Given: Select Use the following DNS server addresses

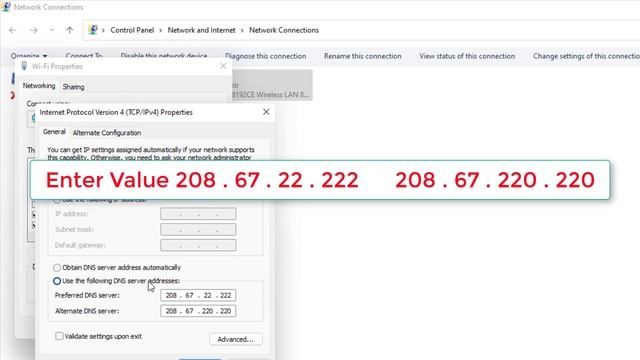Looking at the screenshot, I should [116, 281].
